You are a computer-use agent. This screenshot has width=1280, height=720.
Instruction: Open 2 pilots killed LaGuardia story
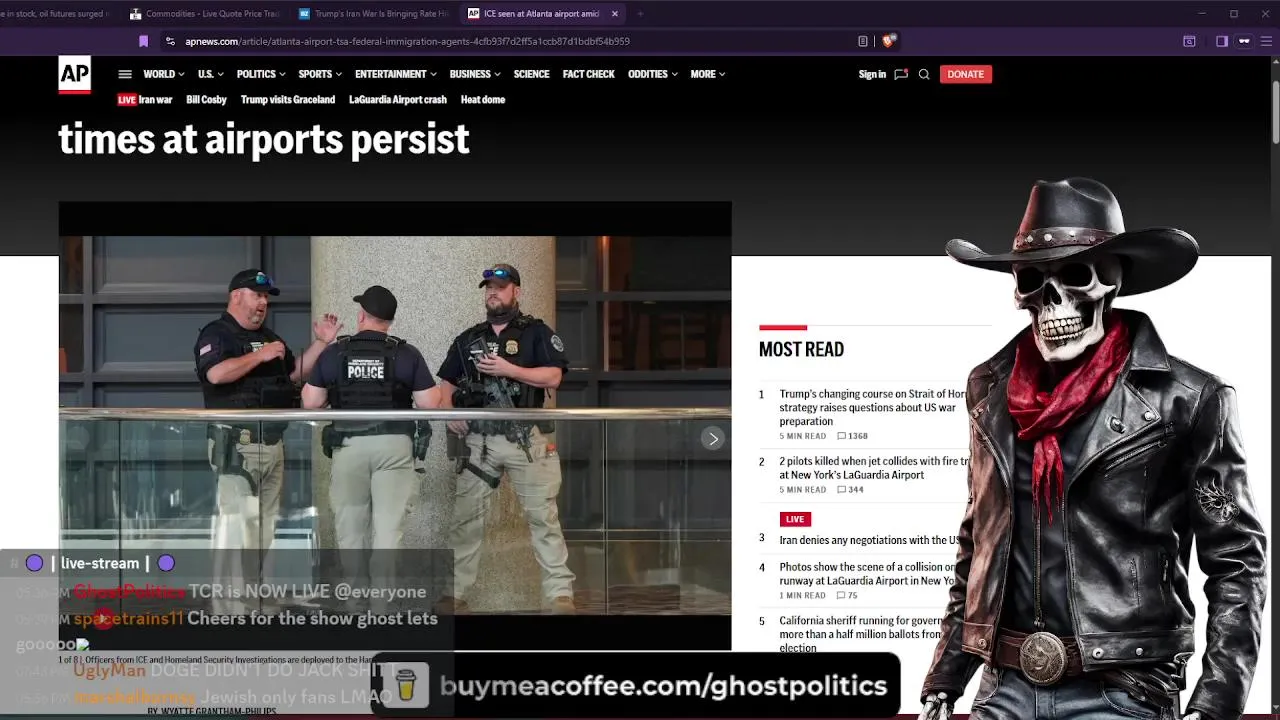coord(875,468)
